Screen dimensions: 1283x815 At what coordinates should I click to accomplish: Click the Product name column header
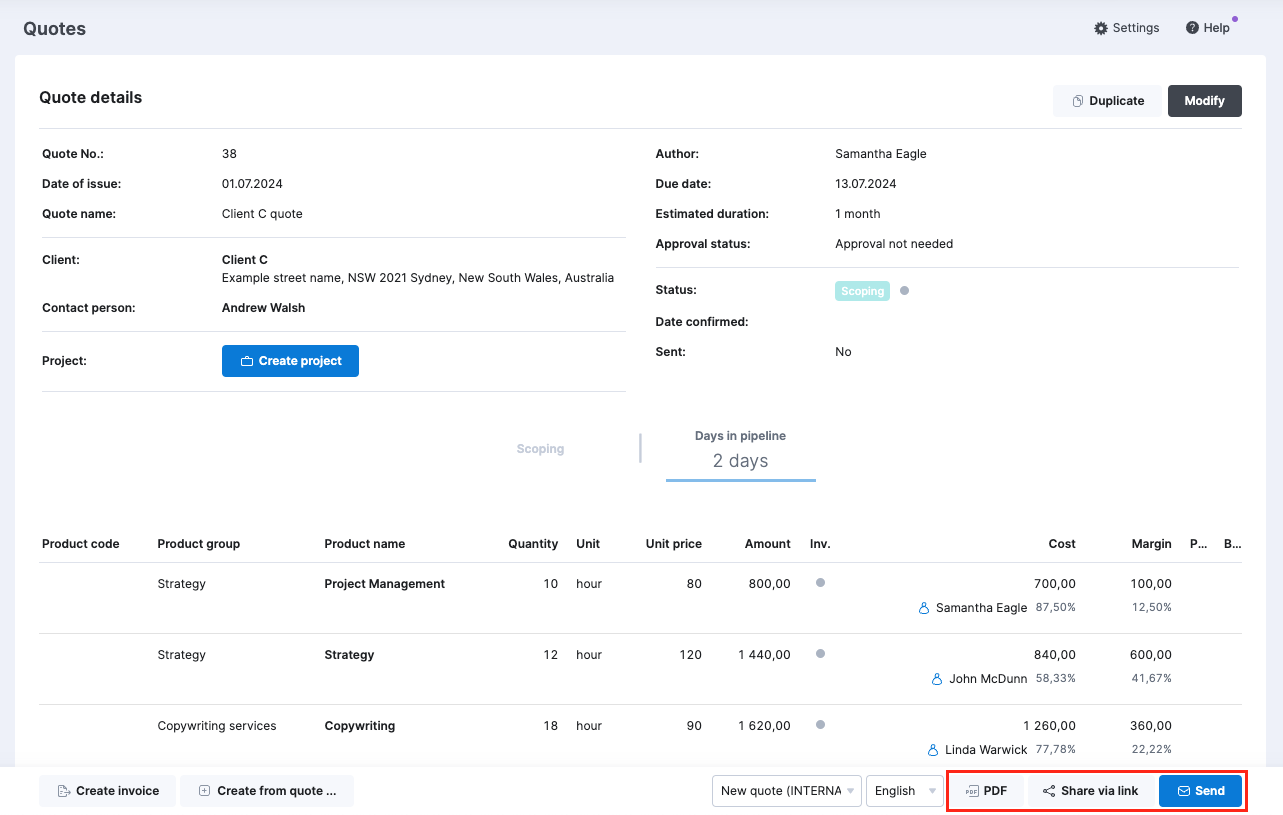coord(365,544)
